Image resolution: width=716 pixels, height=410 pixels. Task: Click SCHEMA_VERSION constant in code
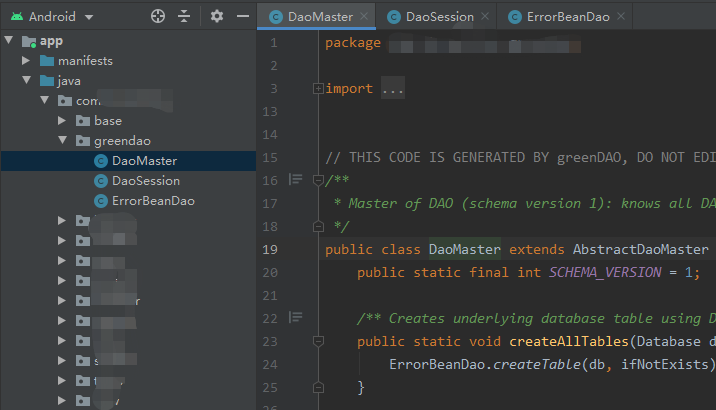pyautogui.click(x=605, y=273)
